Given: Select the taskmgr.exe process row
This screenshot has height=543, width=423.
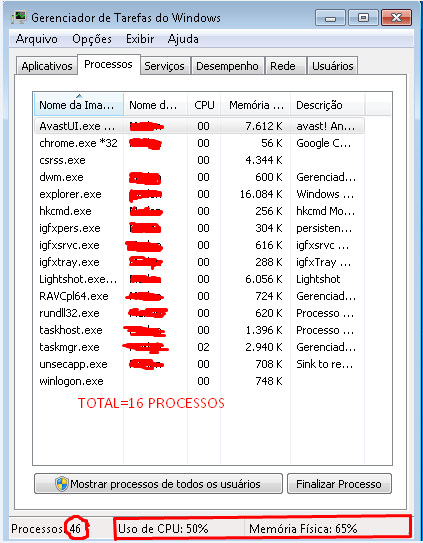Looking at the screenshot, I should pyautogui.click(x=199, y=347).
